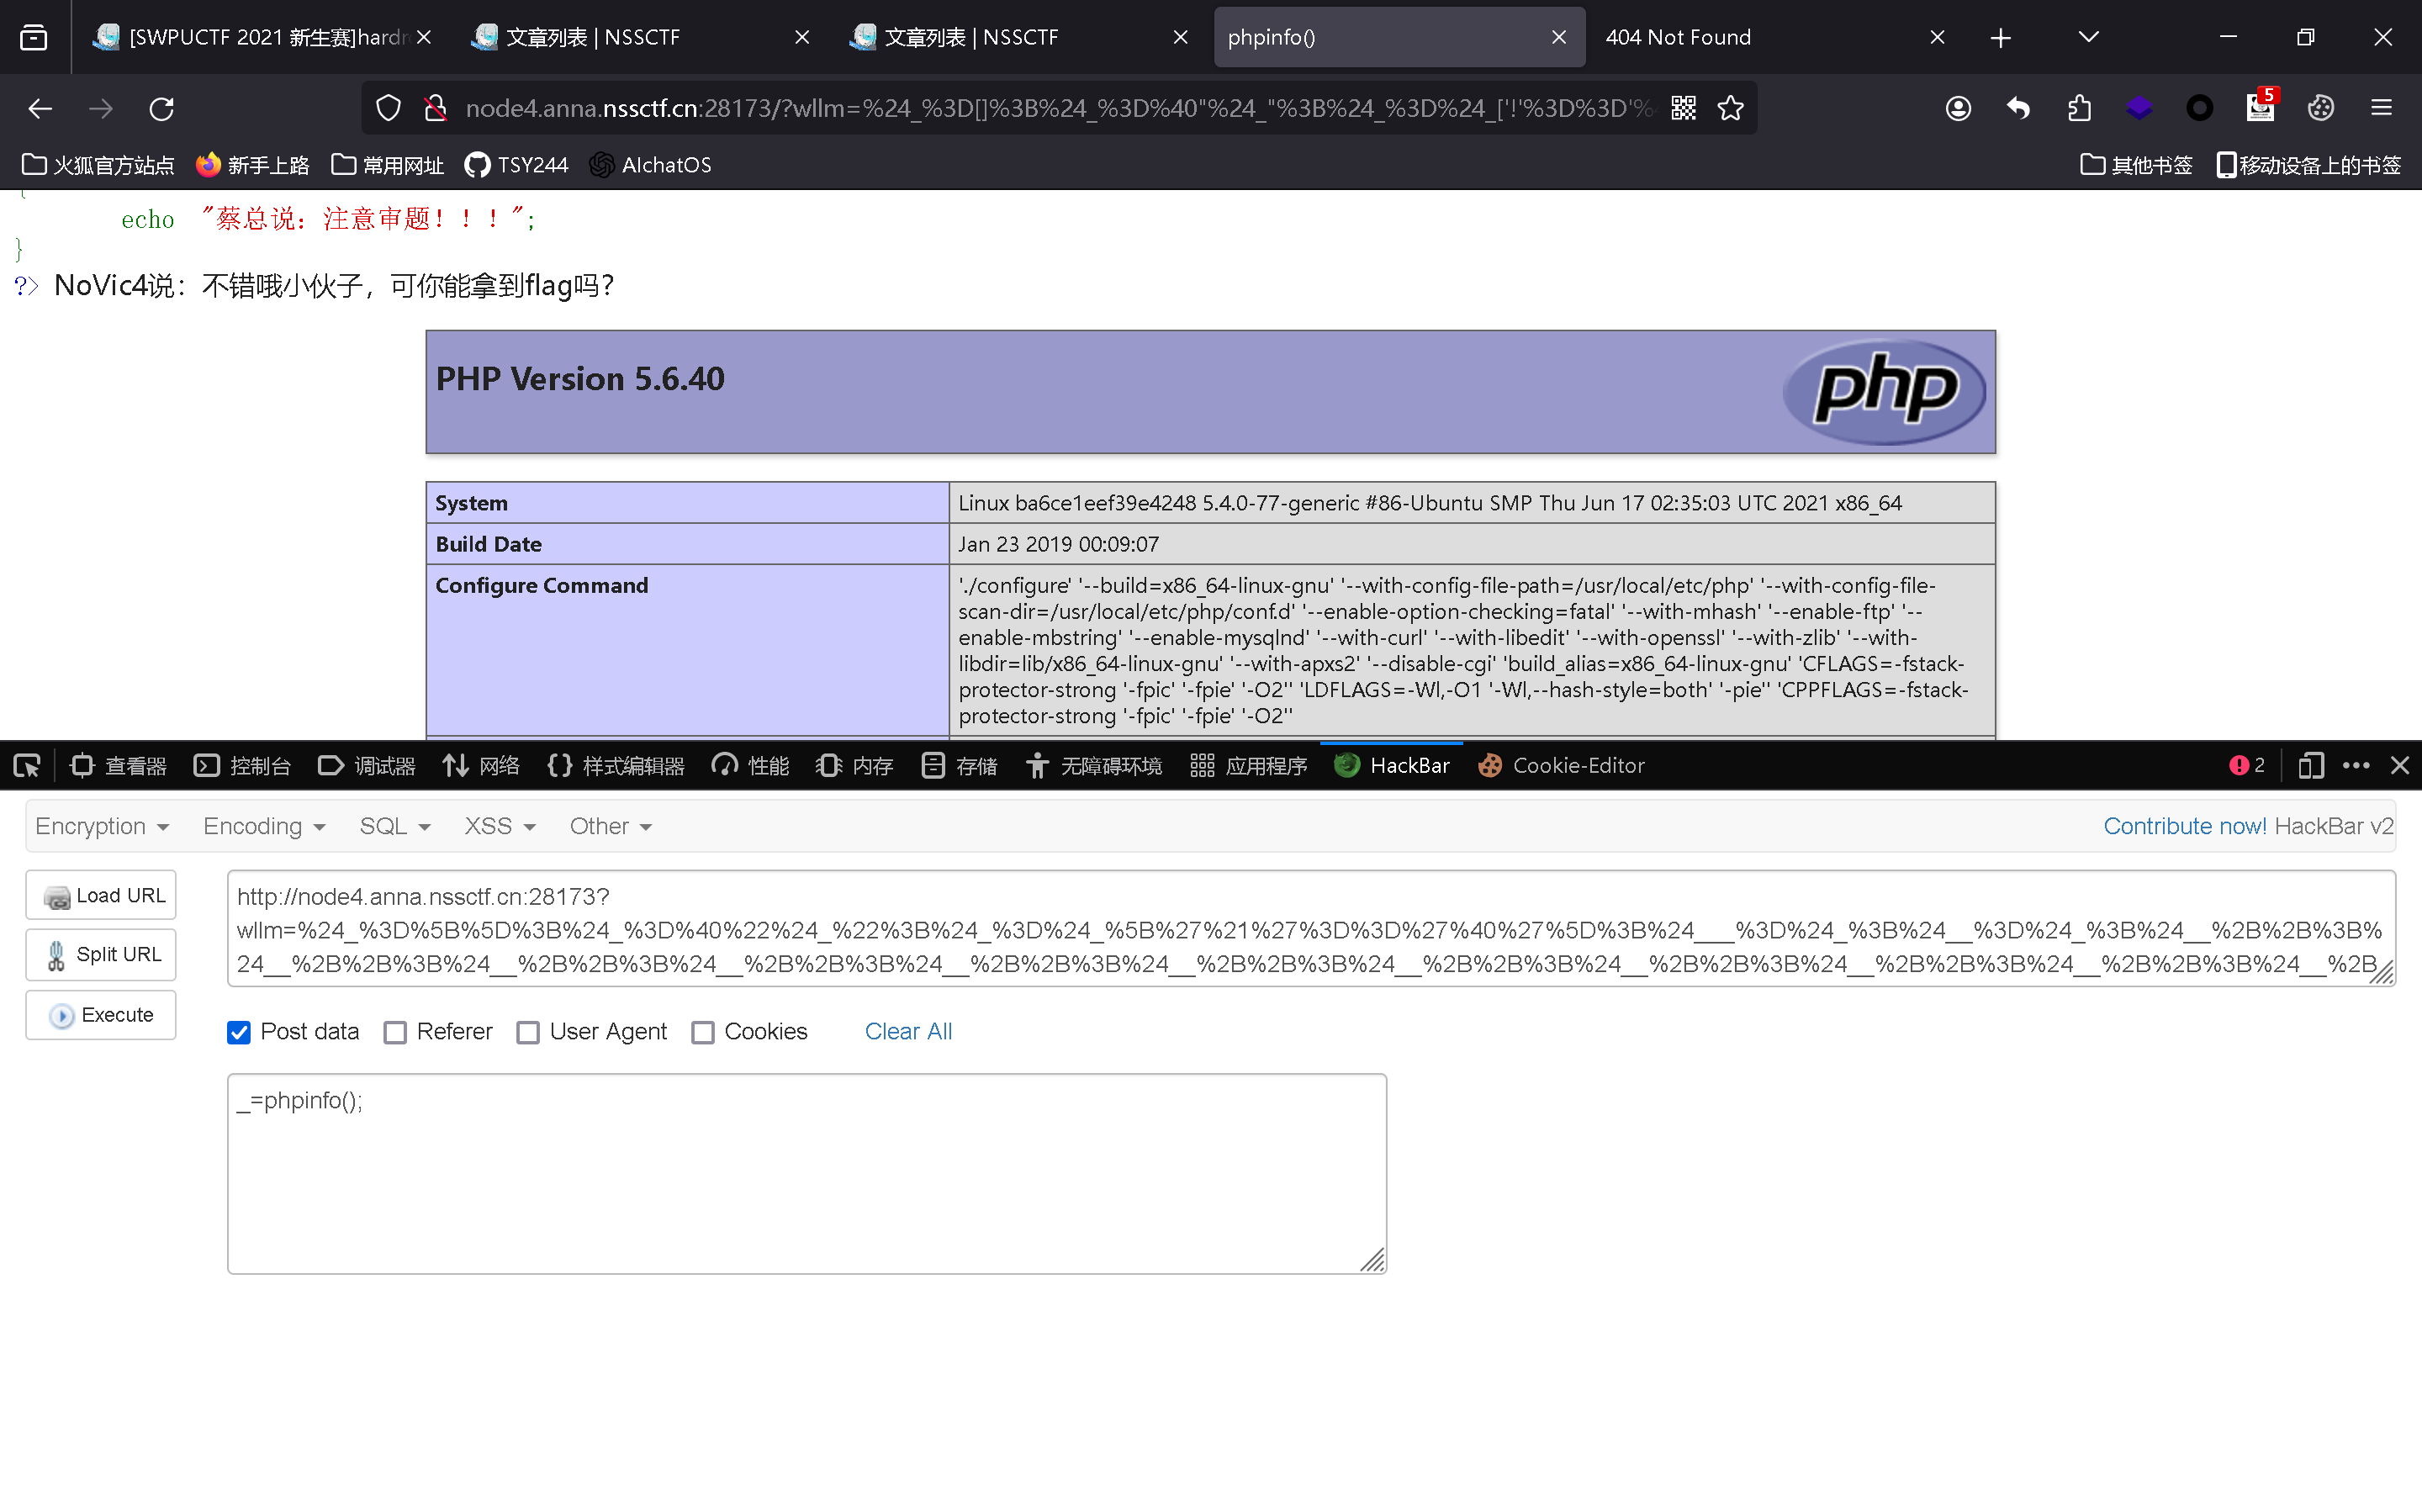Click the Clear All link
The image size is (2422, 1512).
pyautogui.click(x=908, y=1031)
